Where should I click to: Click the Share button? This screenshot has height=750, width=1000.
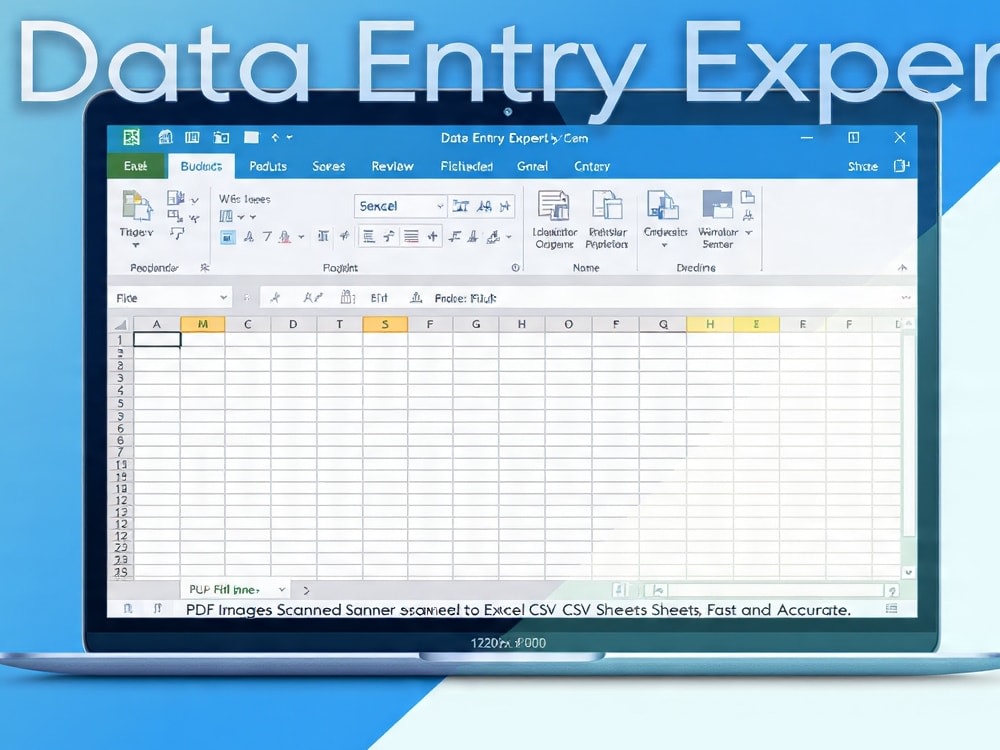(x=862, y=166)
